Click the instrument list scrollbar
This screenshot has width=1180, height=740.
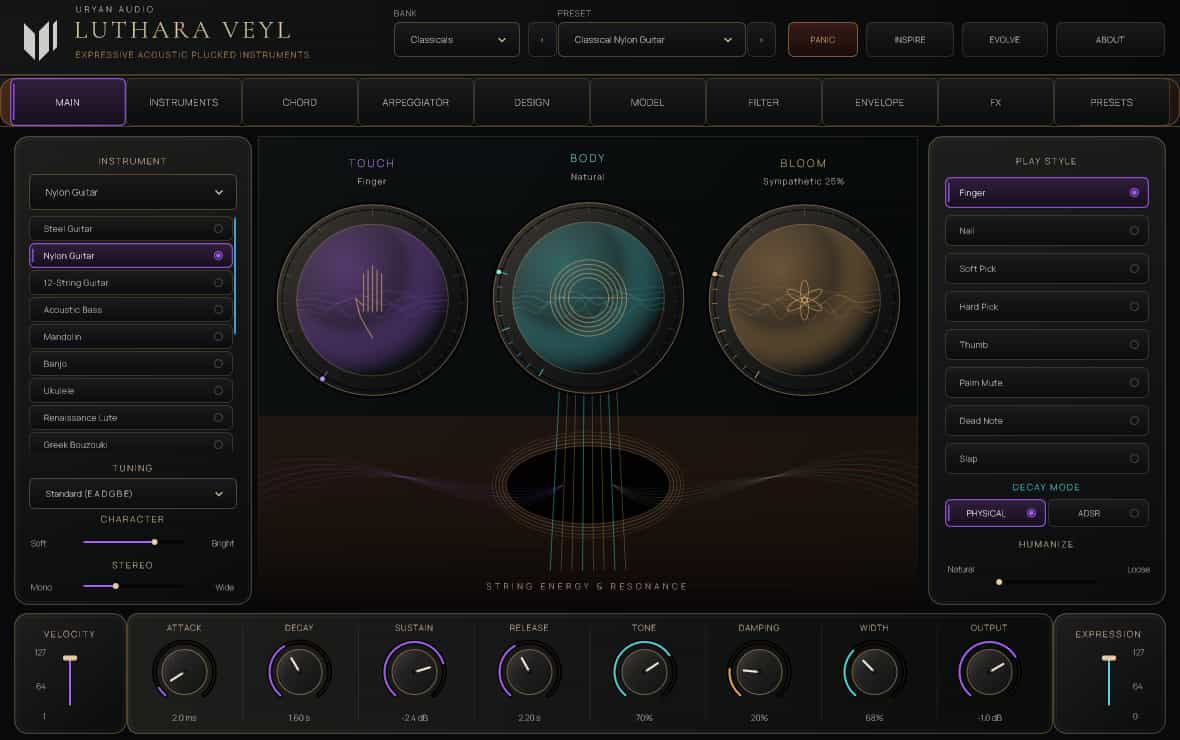pos(235,276)
